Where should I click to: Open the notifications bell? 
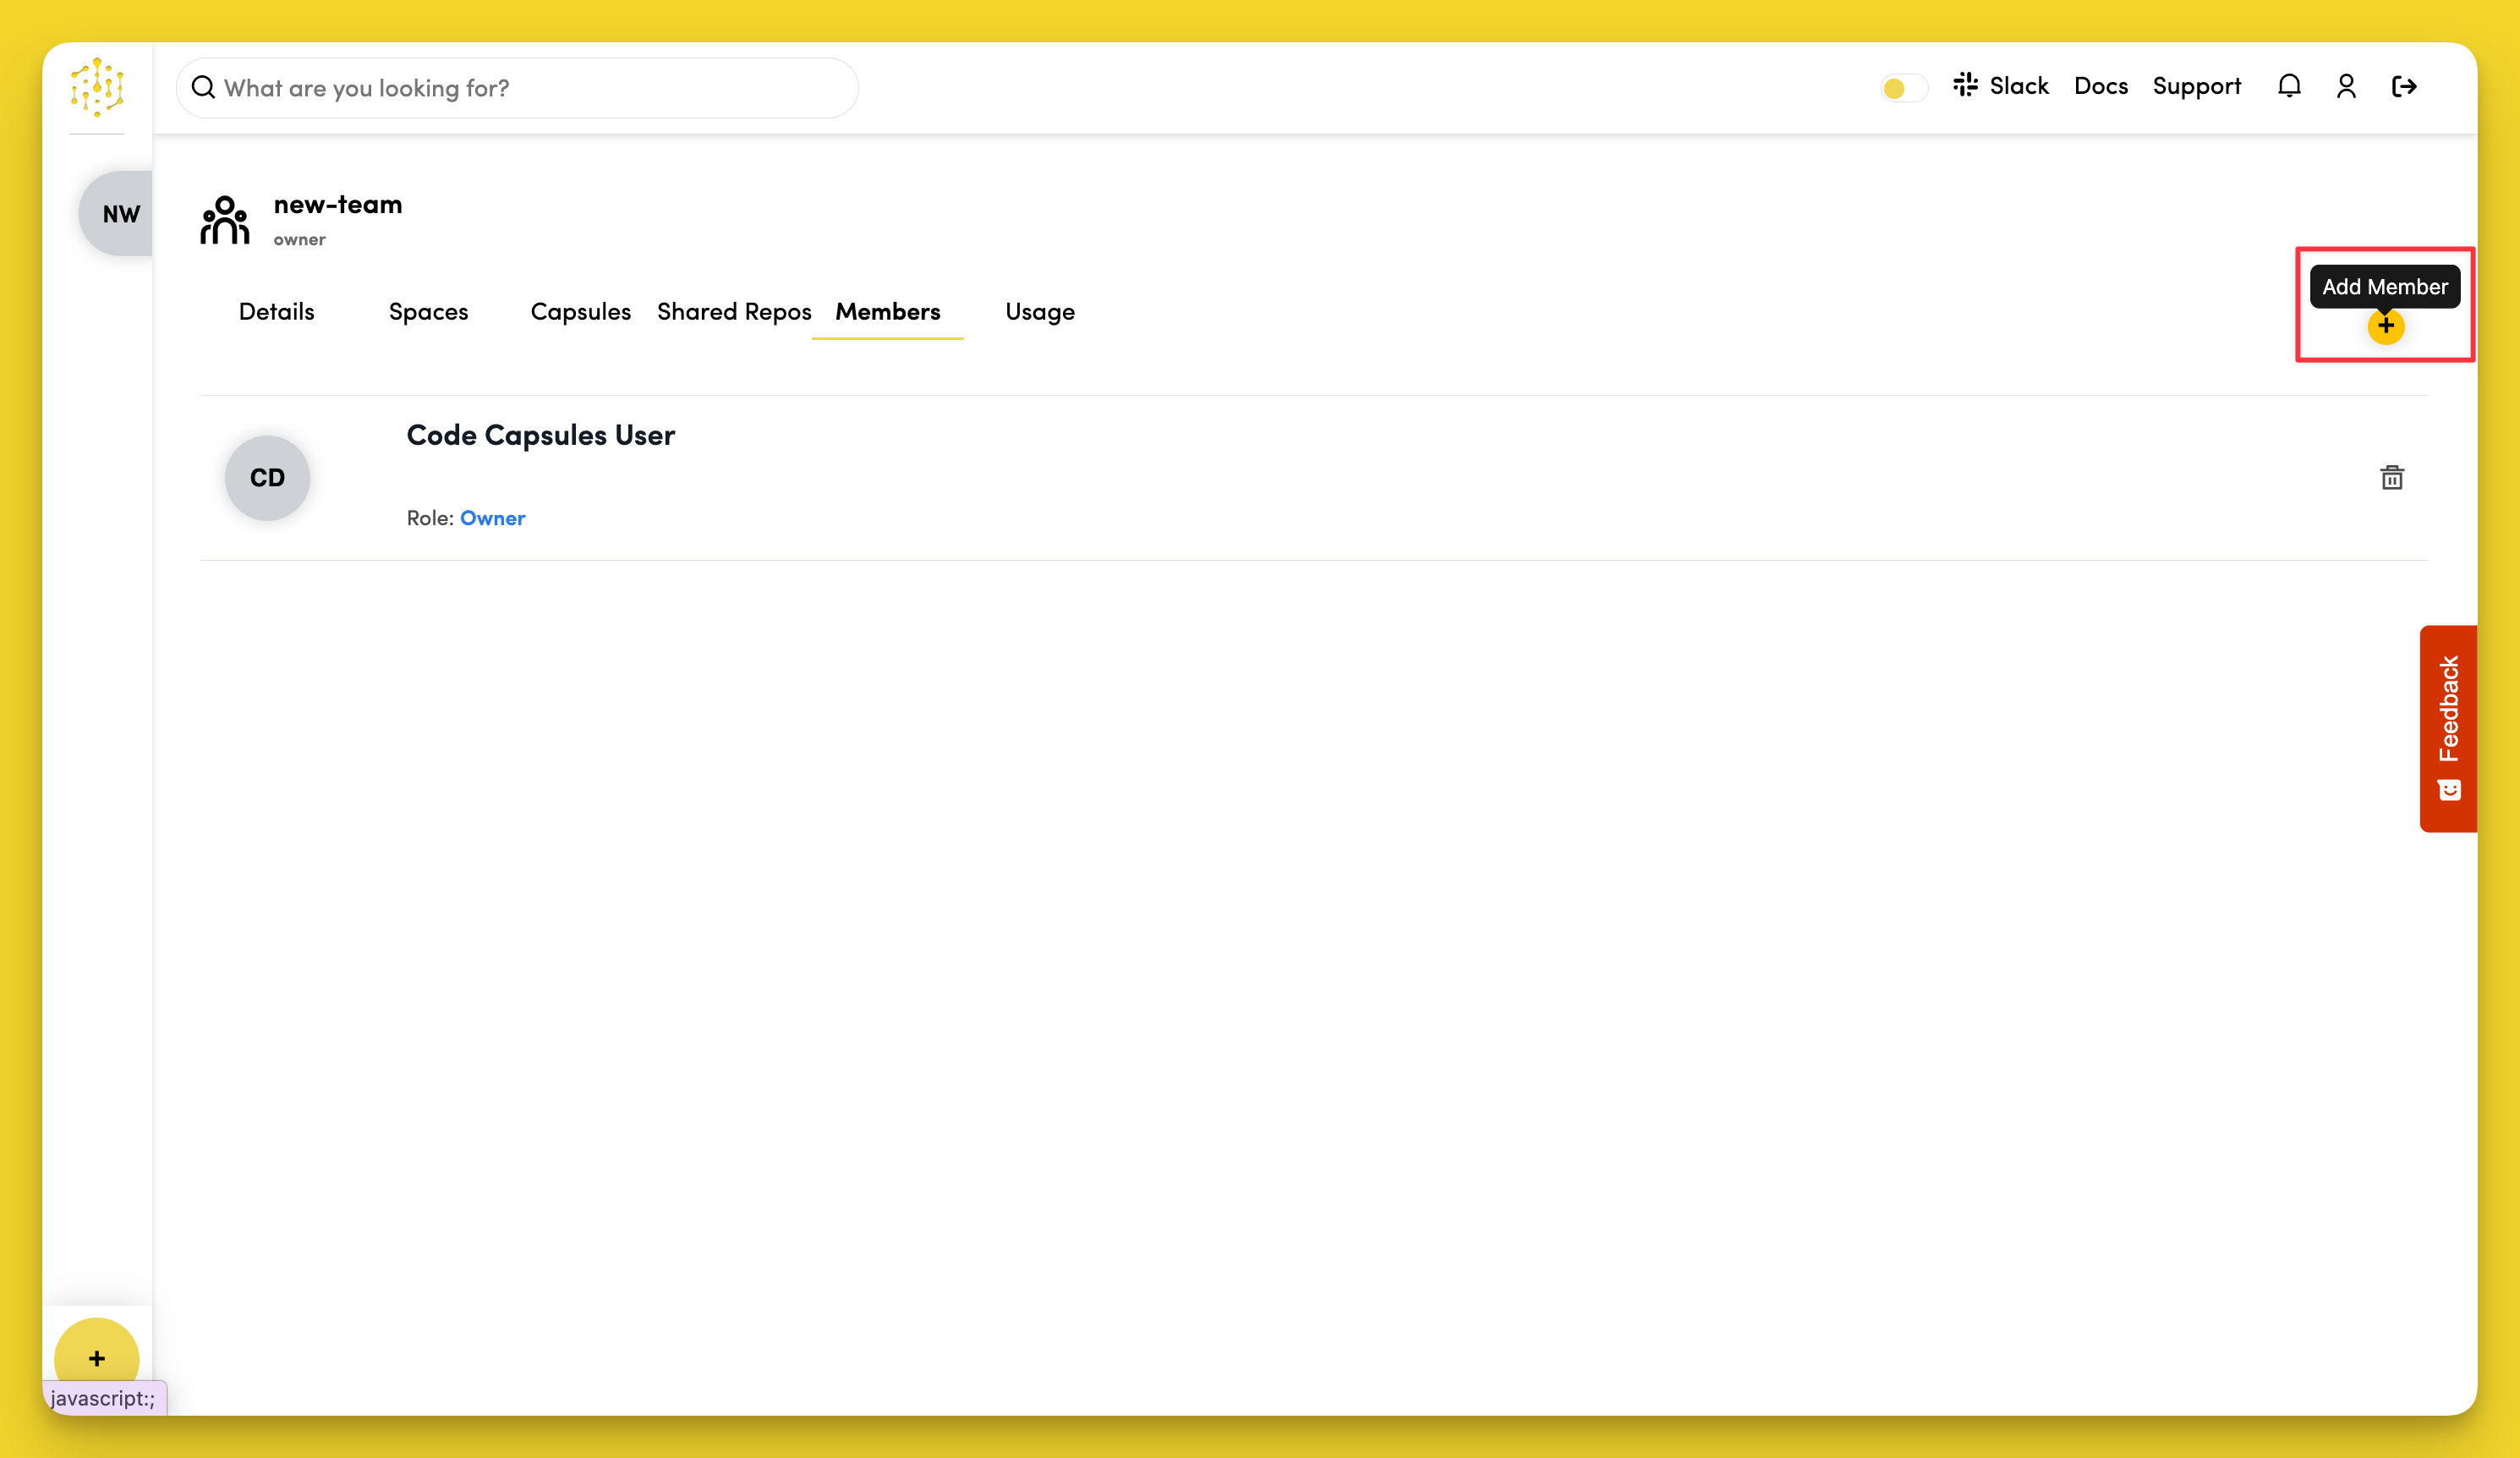point(2289,87)
